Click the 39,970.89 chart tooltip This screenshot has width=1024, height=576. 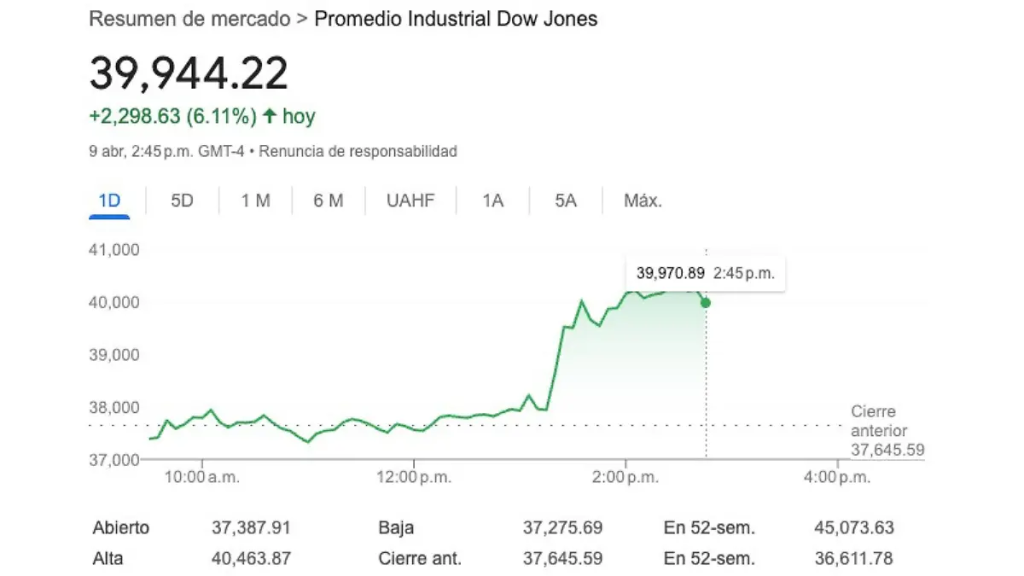[705, 272]
